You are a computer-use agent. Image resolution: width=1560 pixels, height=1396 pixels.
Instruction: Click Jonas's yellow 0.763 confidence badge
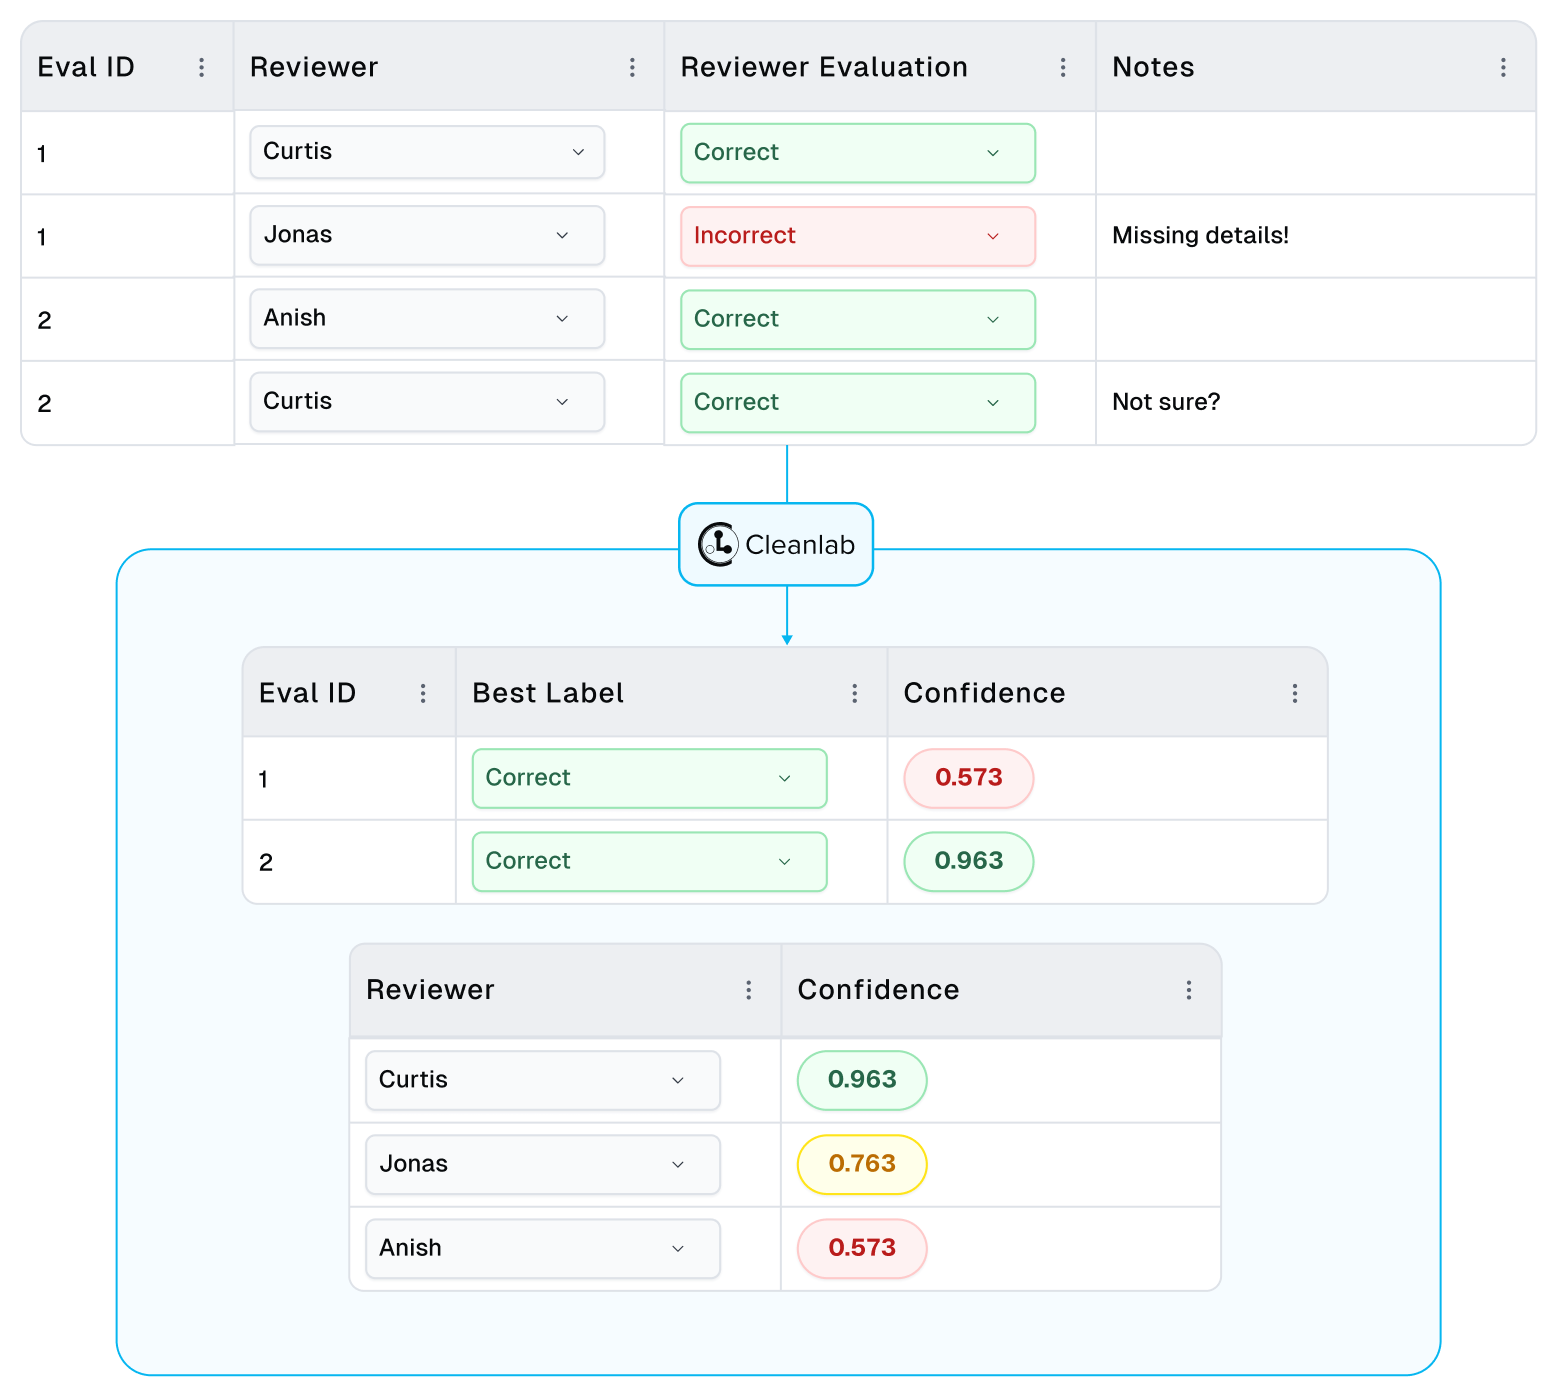[x=862, y=1164]
